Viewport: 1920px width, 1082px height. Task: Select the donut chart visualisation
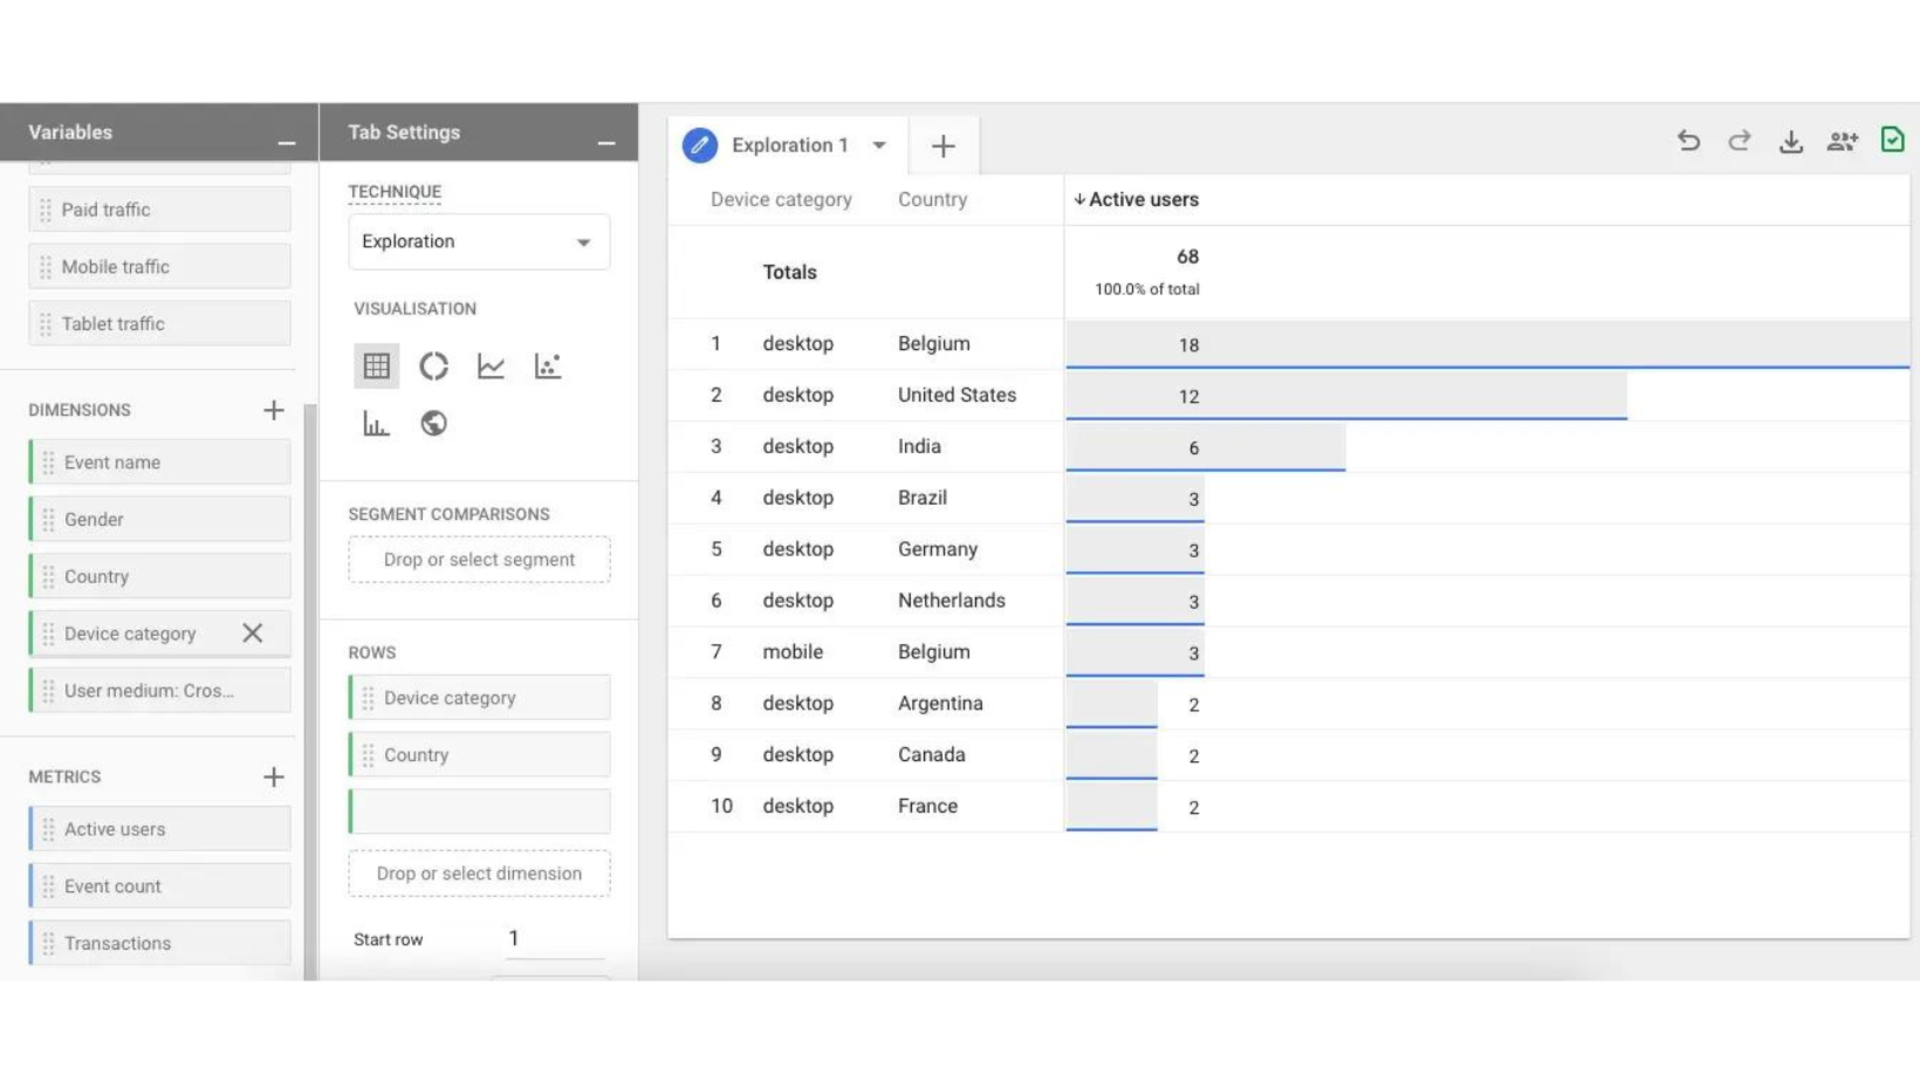pos(433,365)
